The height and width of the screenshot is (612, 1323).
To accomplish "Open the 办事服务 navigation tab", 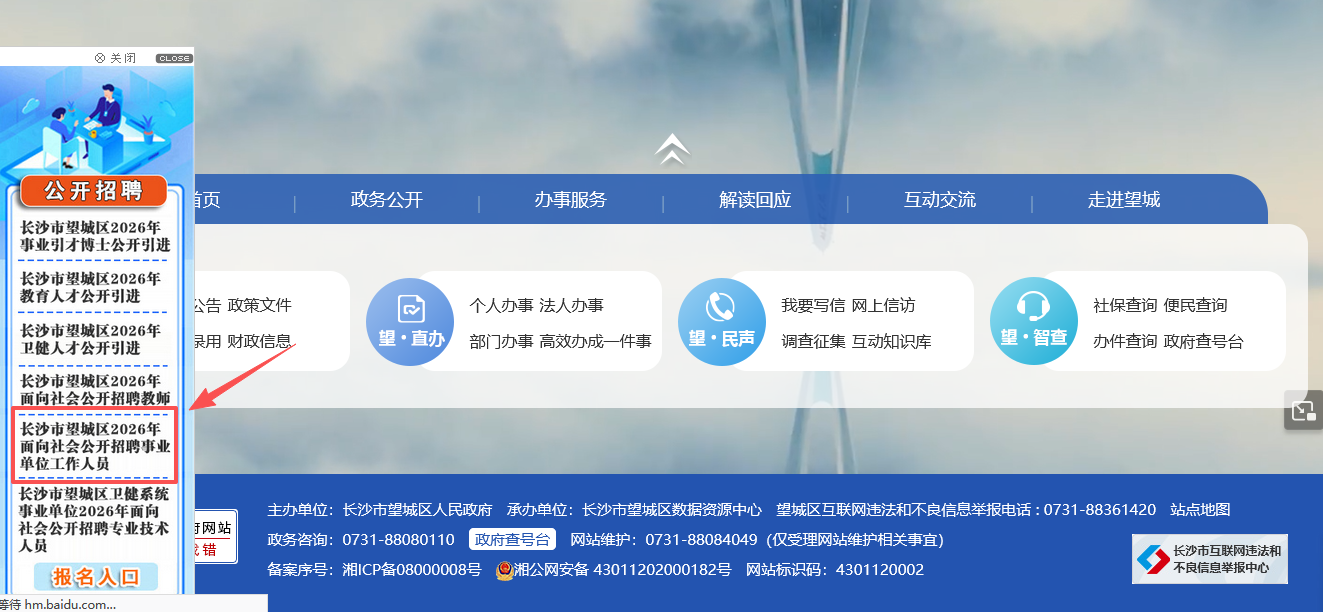I will pyautogui.click(x=571, y=200).
